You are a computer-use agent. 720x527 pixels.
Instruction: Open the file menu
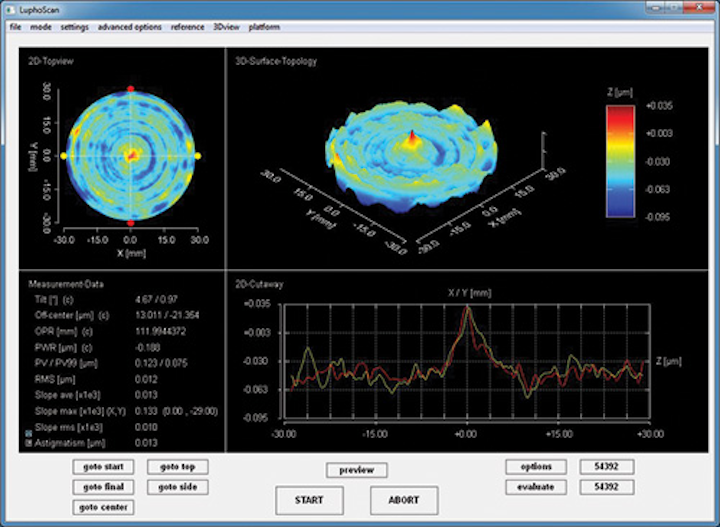tap(16, 27)
